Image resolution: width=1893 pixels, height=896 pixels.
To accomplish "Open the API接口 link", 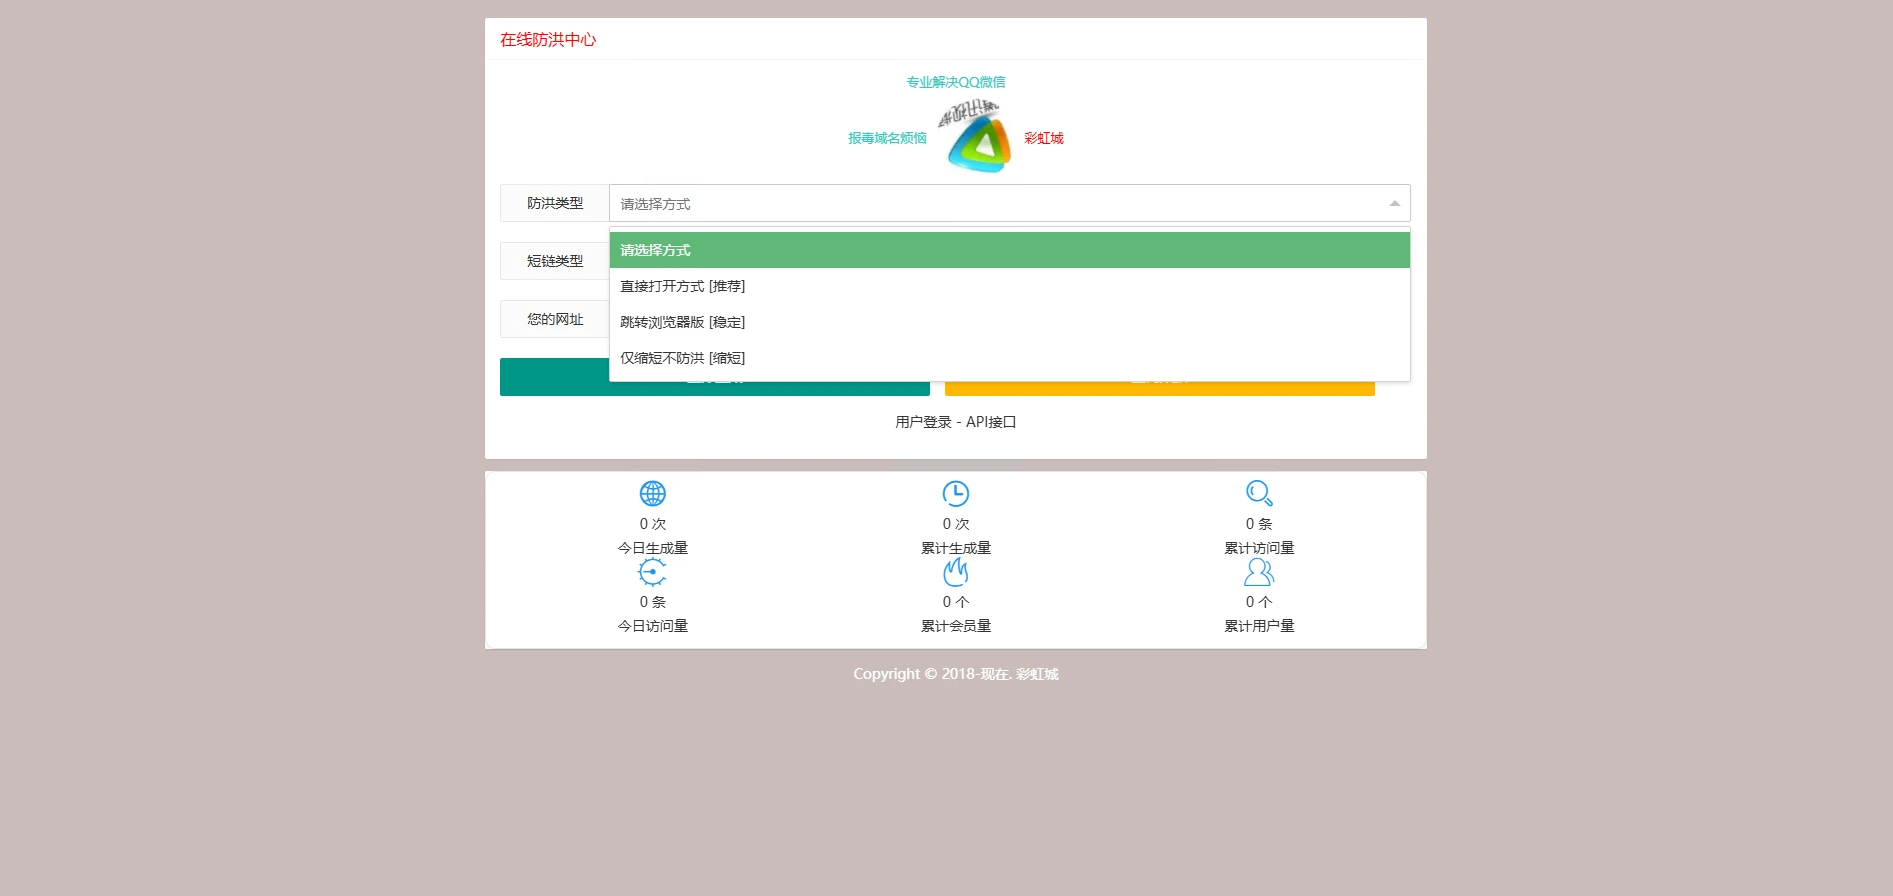I will pyautogui.click(x=991, y=422).
